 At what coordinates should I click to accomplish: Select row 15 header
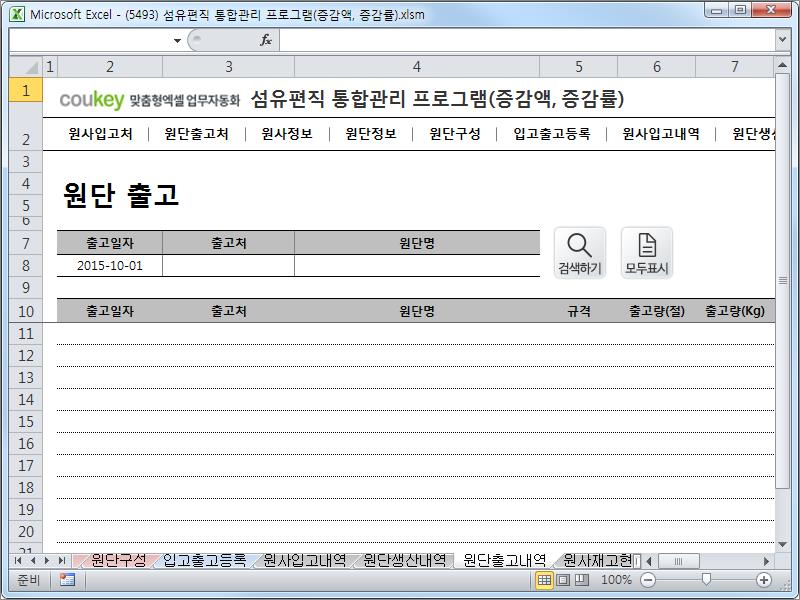pyautogui.click(x=26, y=421)
